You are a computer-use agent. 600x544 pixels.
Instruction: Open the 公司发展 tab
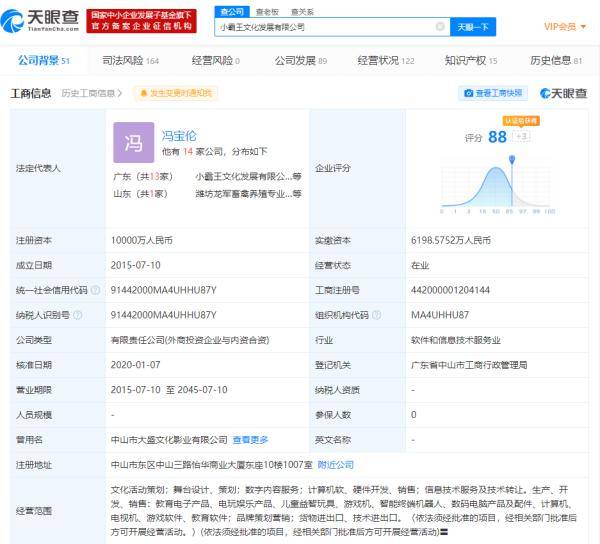301,60
